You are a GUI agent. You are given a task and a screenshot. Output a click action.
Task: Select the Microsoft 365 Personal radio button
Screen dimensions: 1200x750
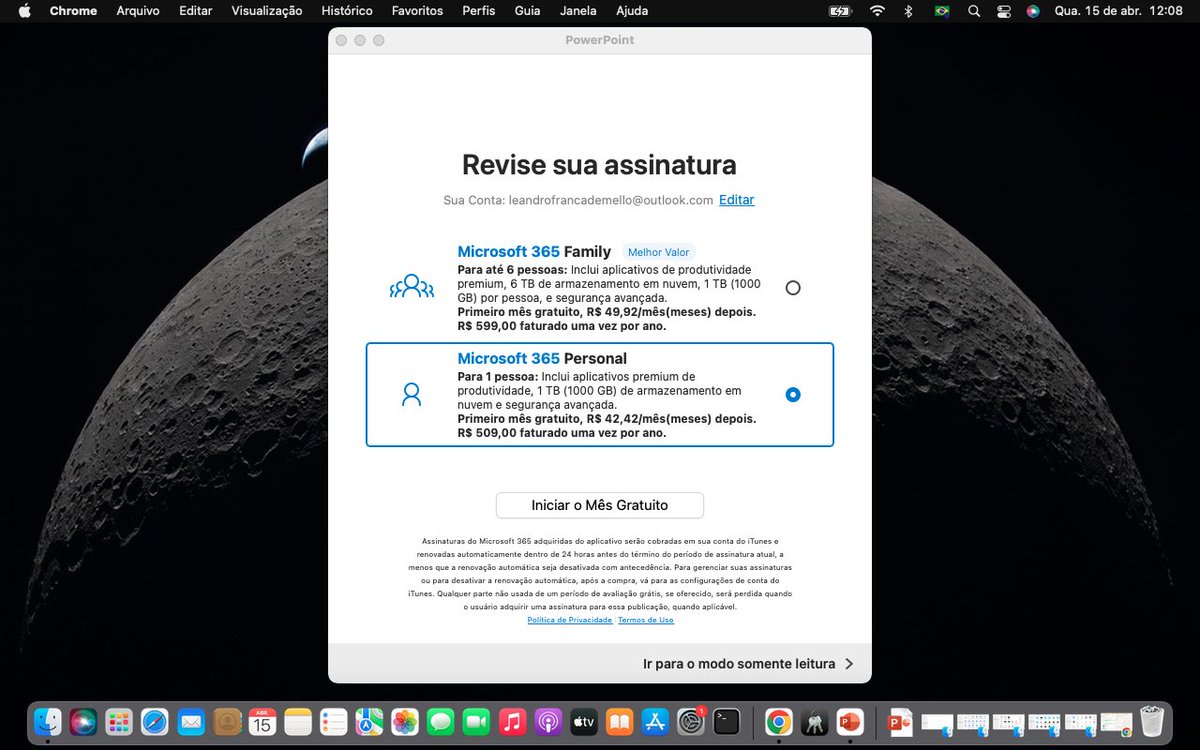click(793, 395)
